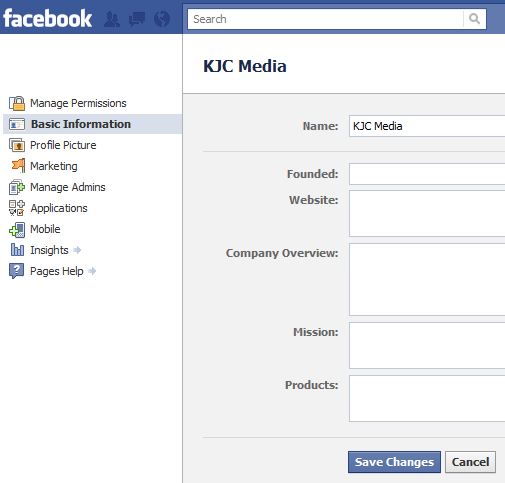Image resolution: width=505 pixels, height=483 pixels.
Task: Click the Profile Picture sidebar icon
Action: coord(17,145)
